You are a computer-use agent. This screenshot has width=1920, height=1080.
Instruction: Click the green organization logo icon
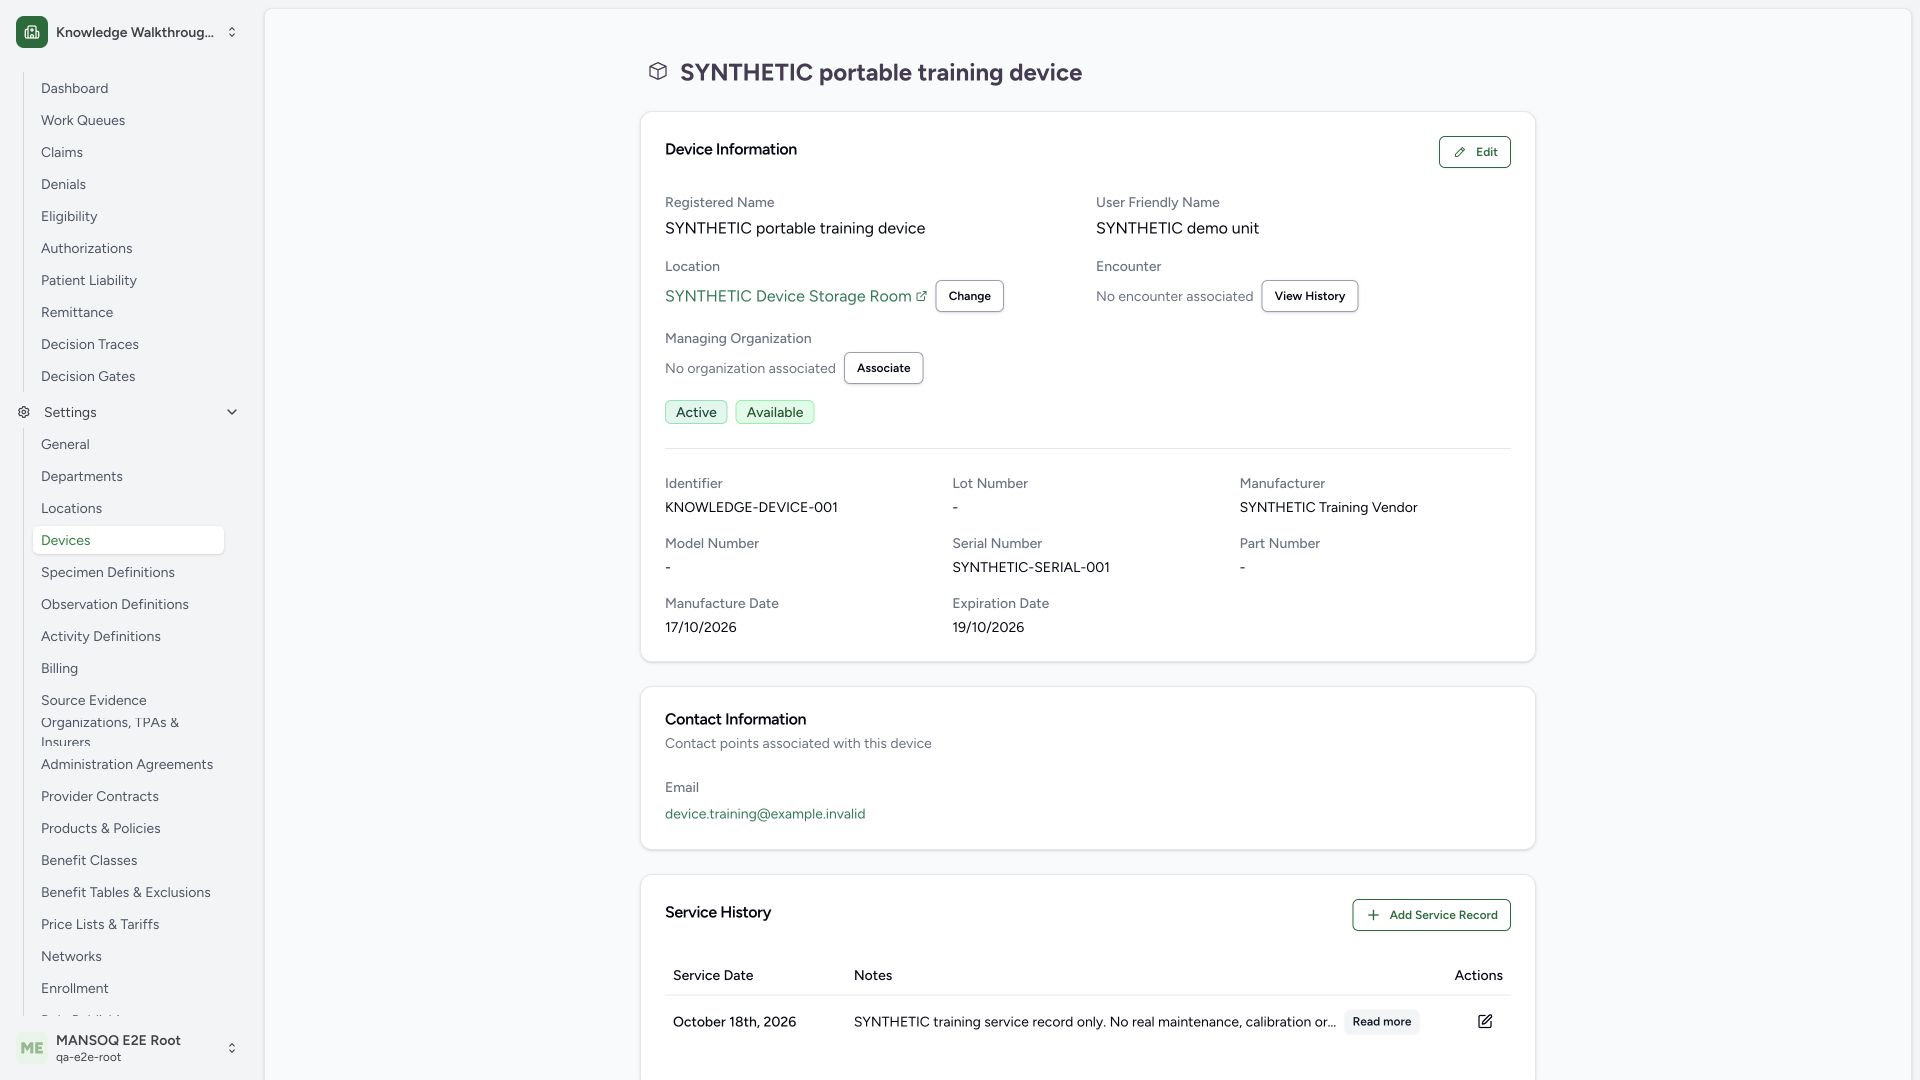point(32,32)
